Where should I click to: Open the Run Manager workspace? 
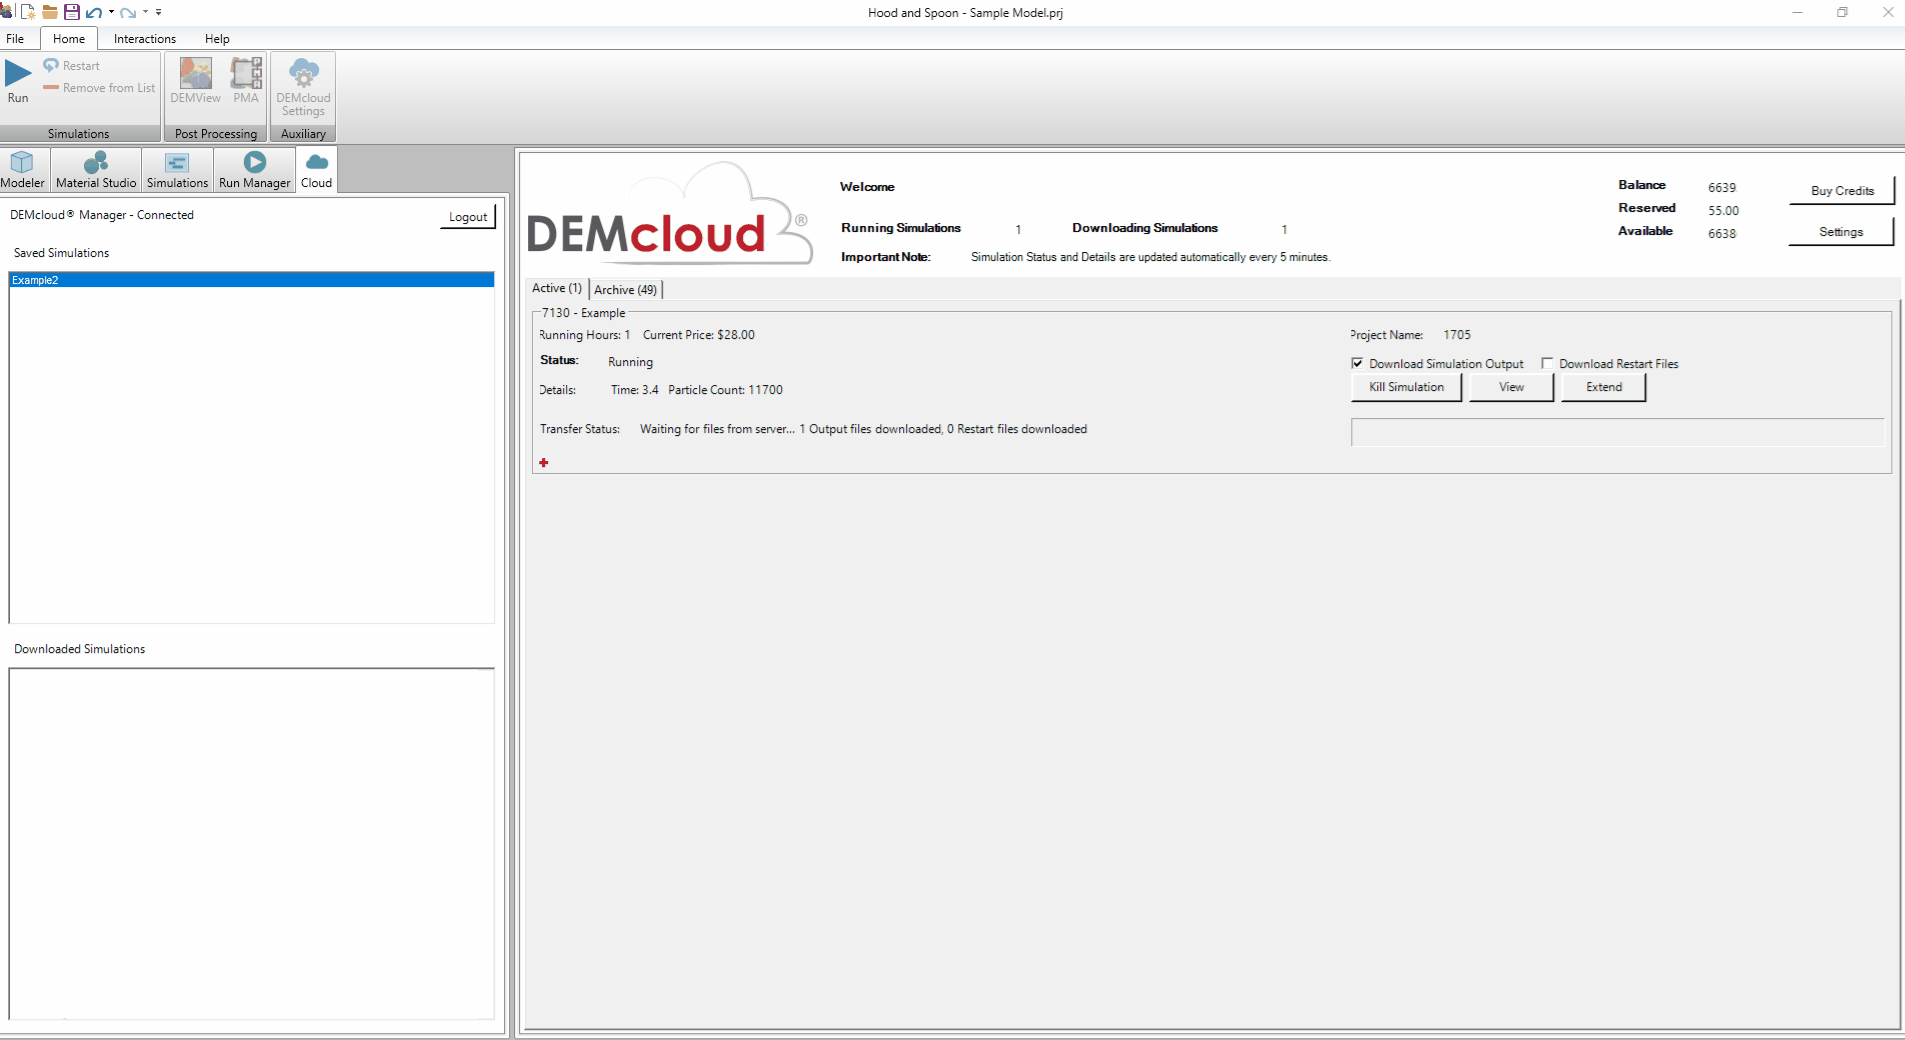pyautogui.click(x=254, y=169)
